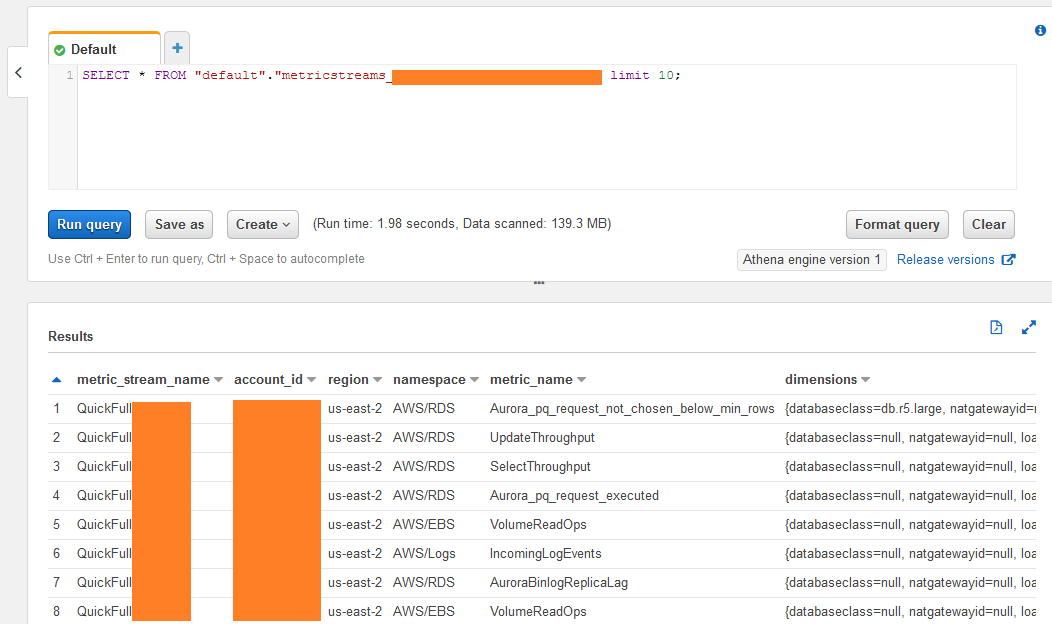Image resolution: width=1052 pixels, height=624 pixels.
Task: Click the Save as button
Action: click(x=178, y=224)
